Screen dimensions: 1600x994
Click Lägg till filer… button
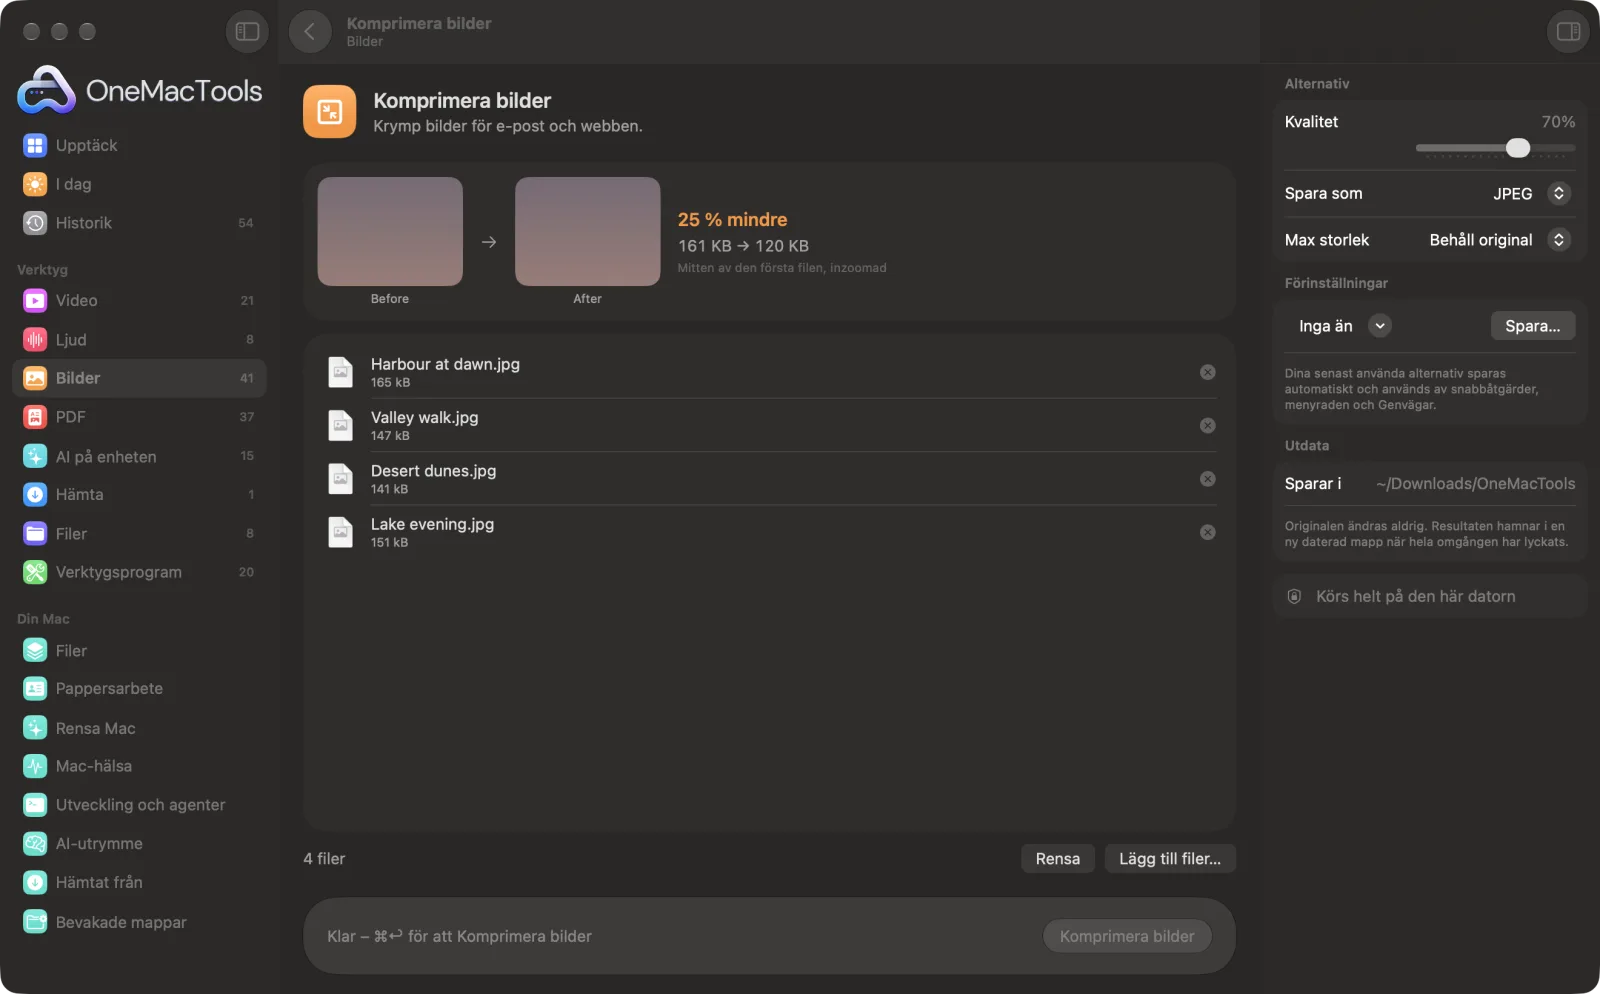click(x=1170, y=859)
